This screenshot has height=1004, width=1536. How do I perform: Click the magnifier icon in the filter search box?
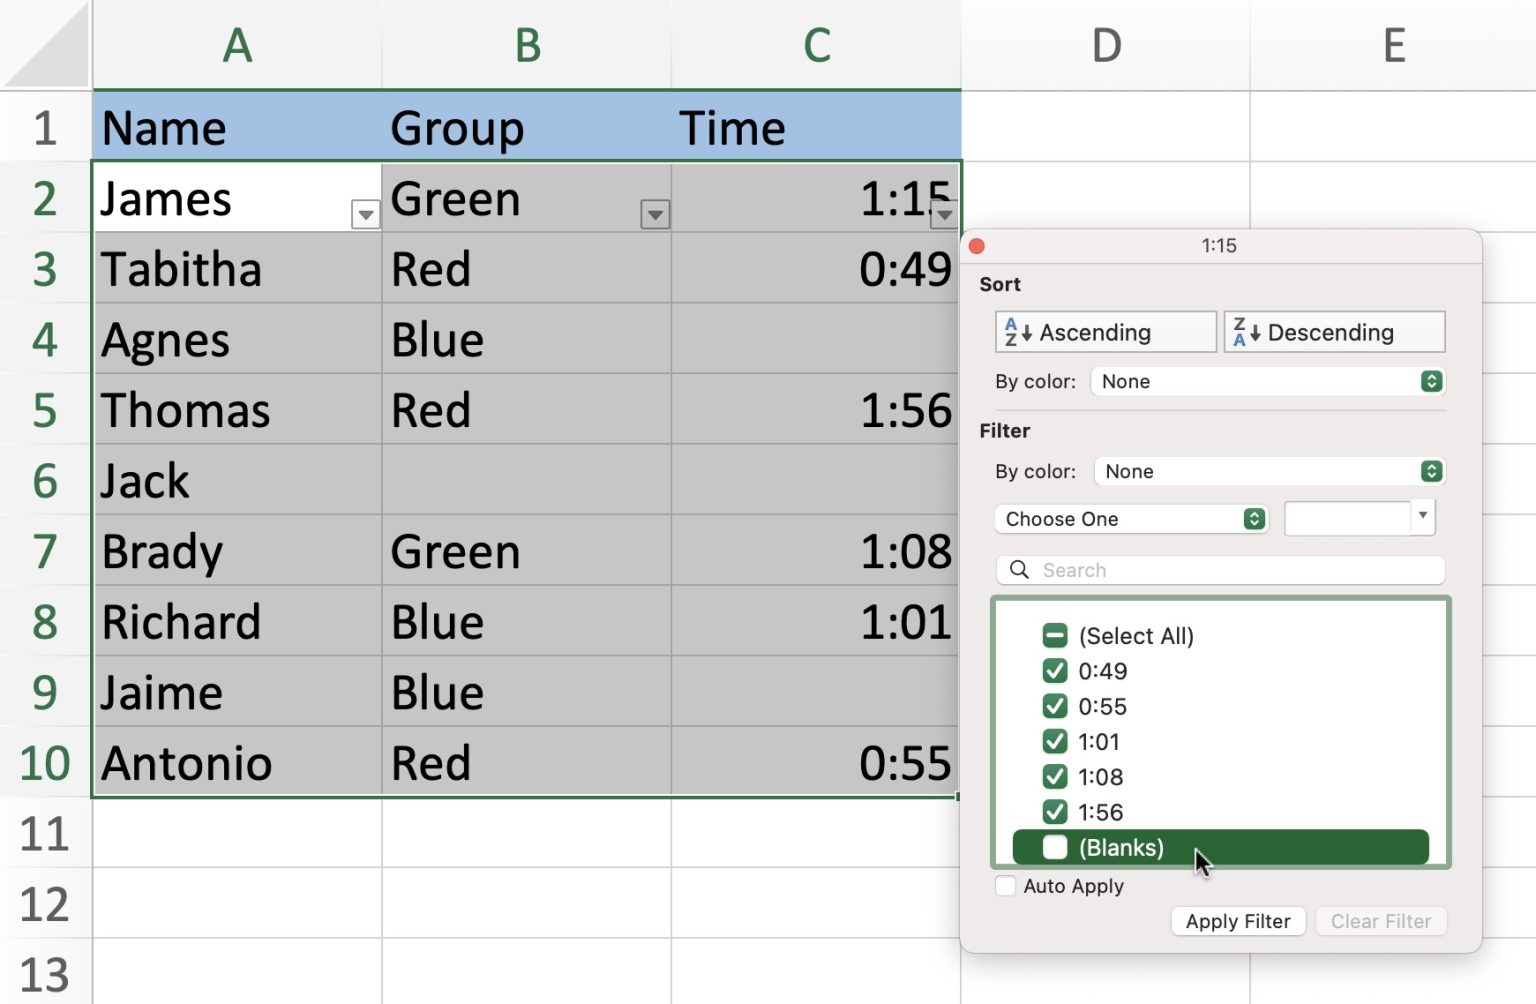point(1018,569)
